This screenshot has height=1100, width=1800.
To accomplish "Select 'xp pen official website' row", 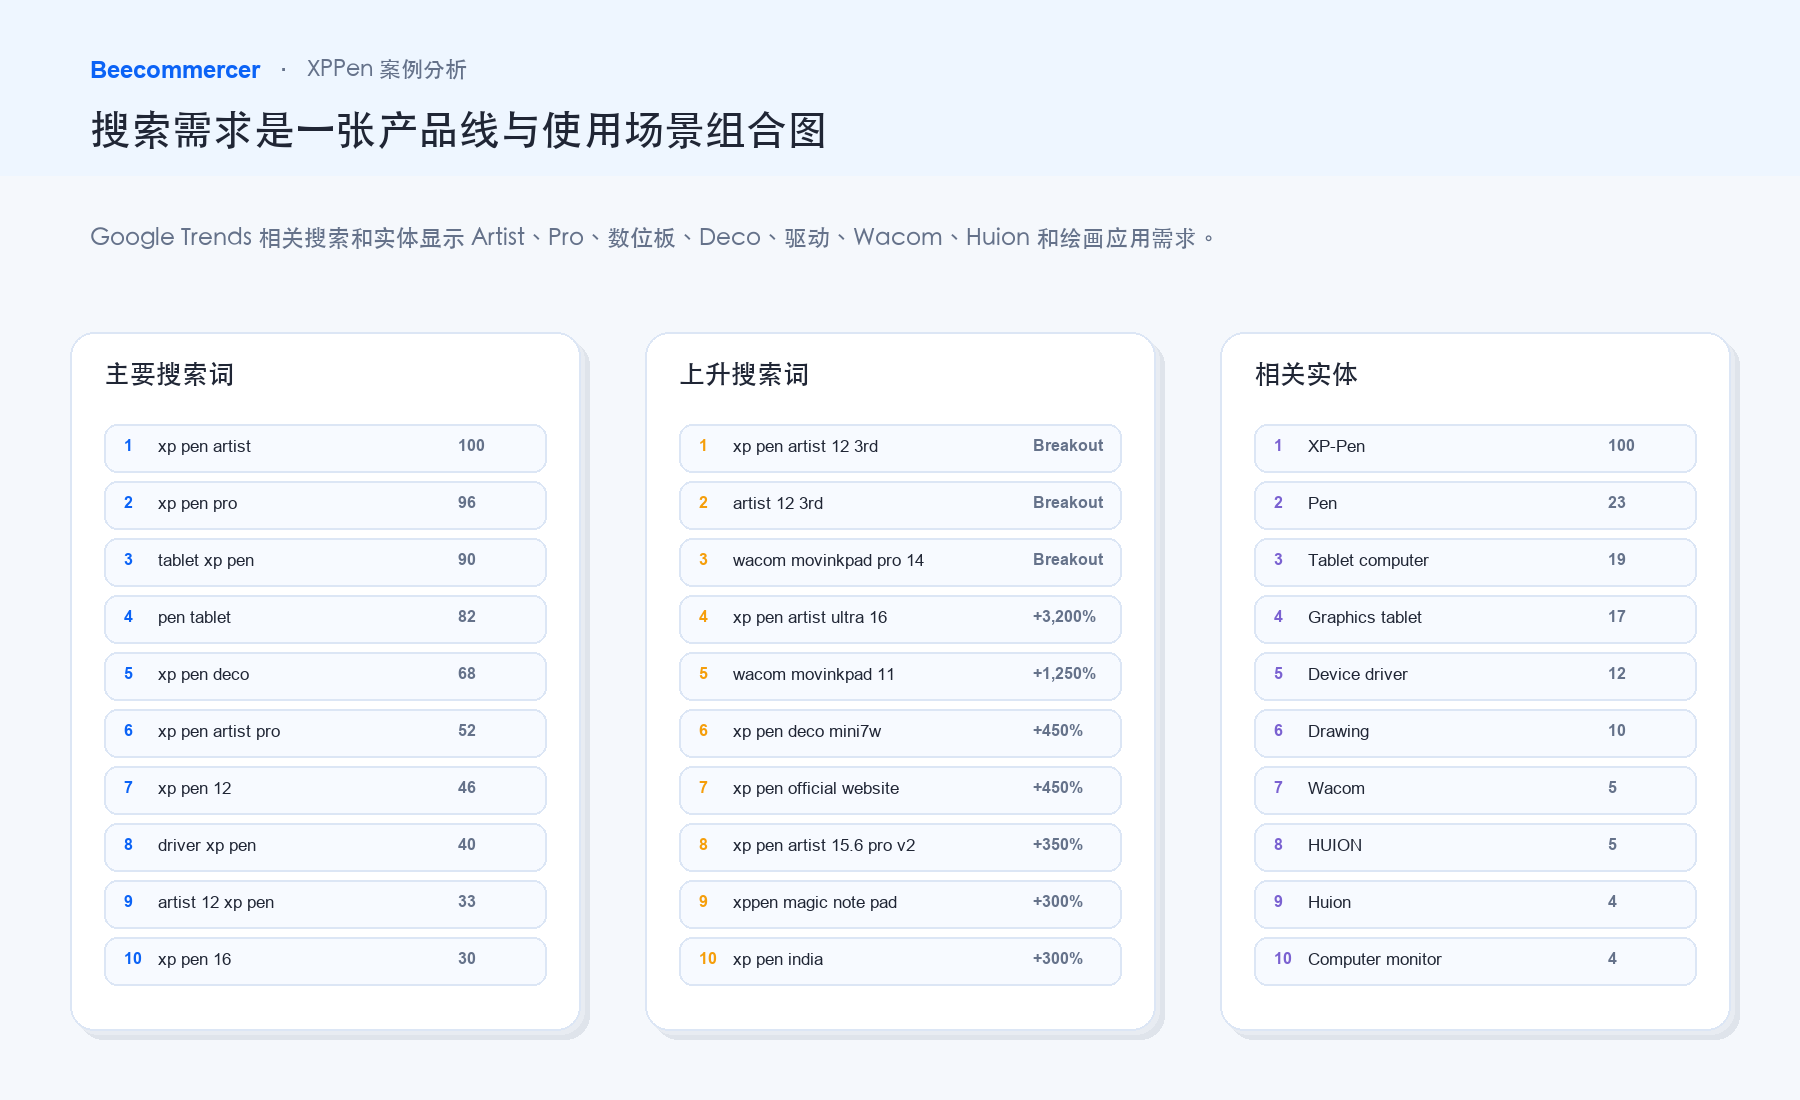I will [900, 790].
